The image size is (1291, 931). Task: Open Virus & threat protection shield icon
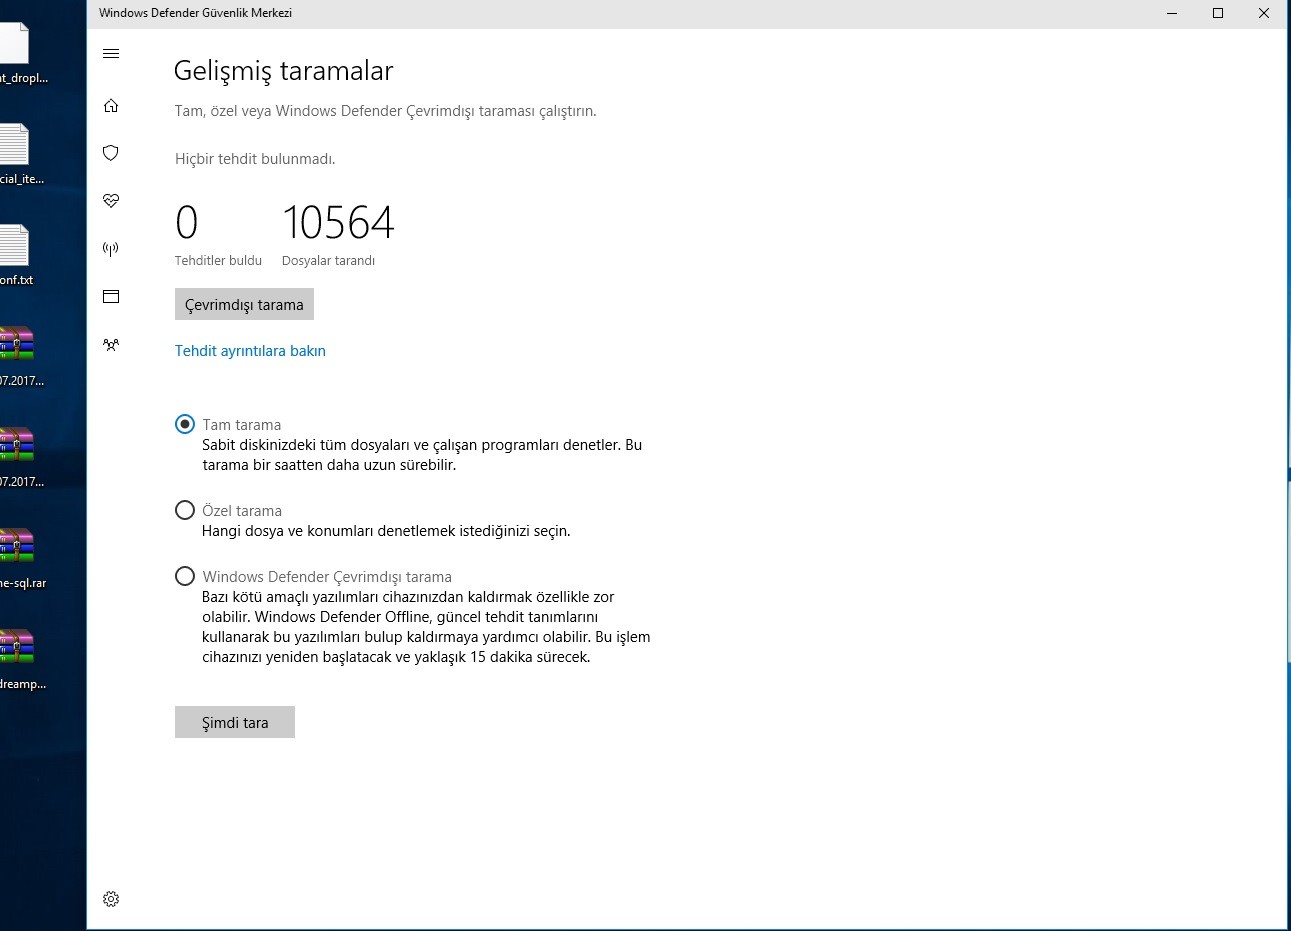point(111,153)
